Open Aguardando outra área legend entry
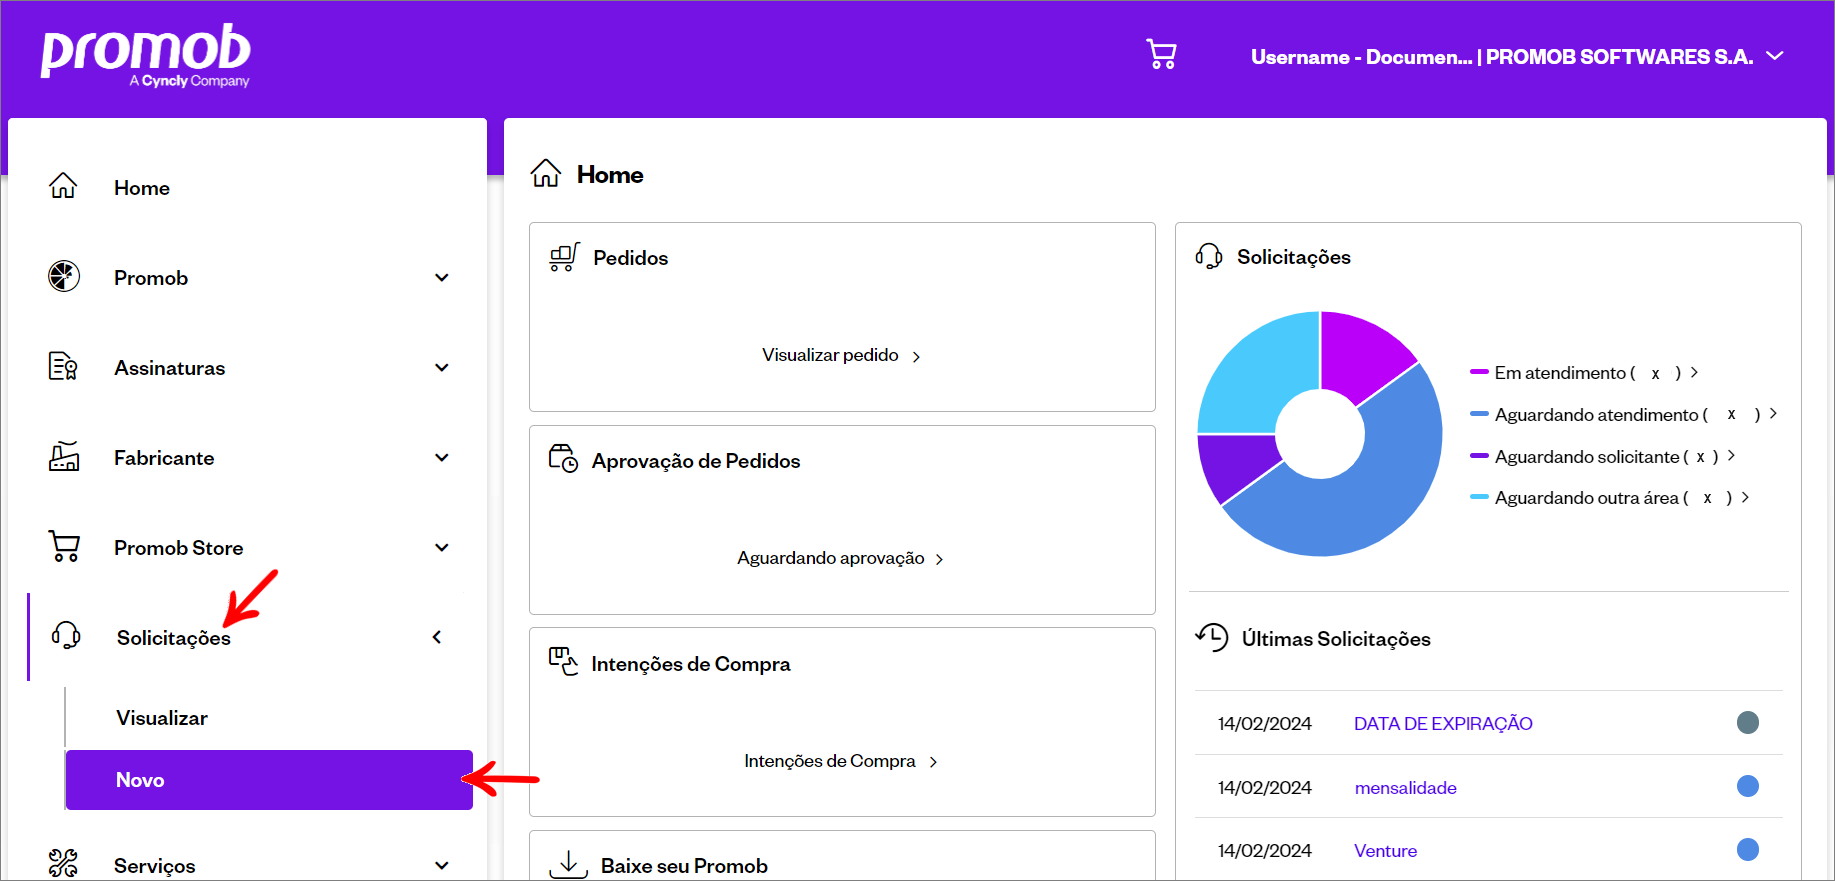 click(x=1609, y=498)
